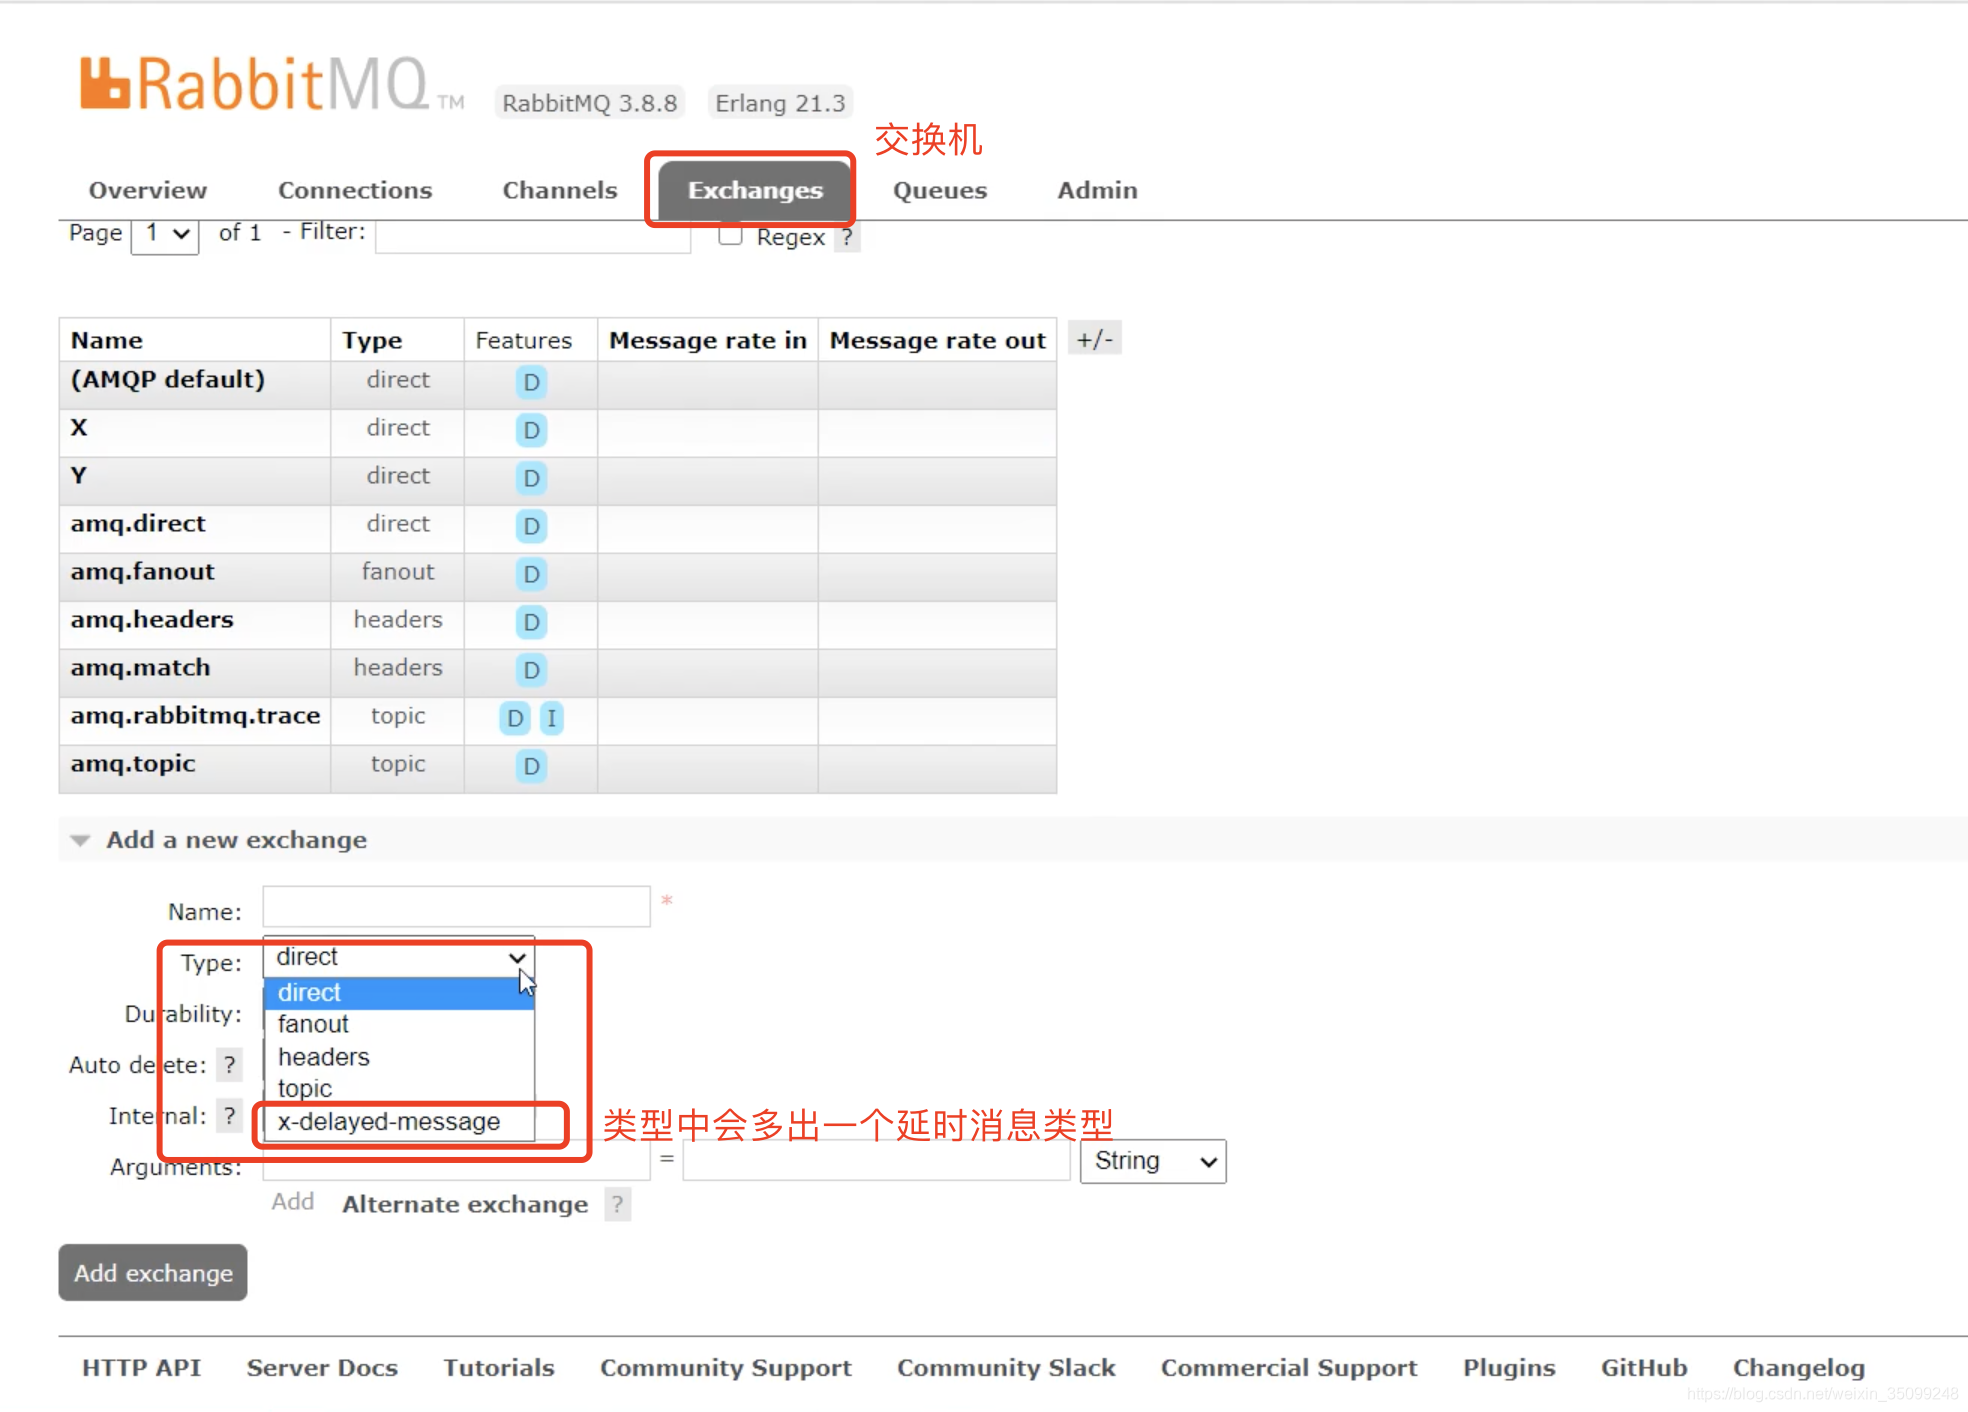The height and width of the screenshot is (1412, 1968).
Task: Sort by the Type column header
Action: (x=372, y=341)
